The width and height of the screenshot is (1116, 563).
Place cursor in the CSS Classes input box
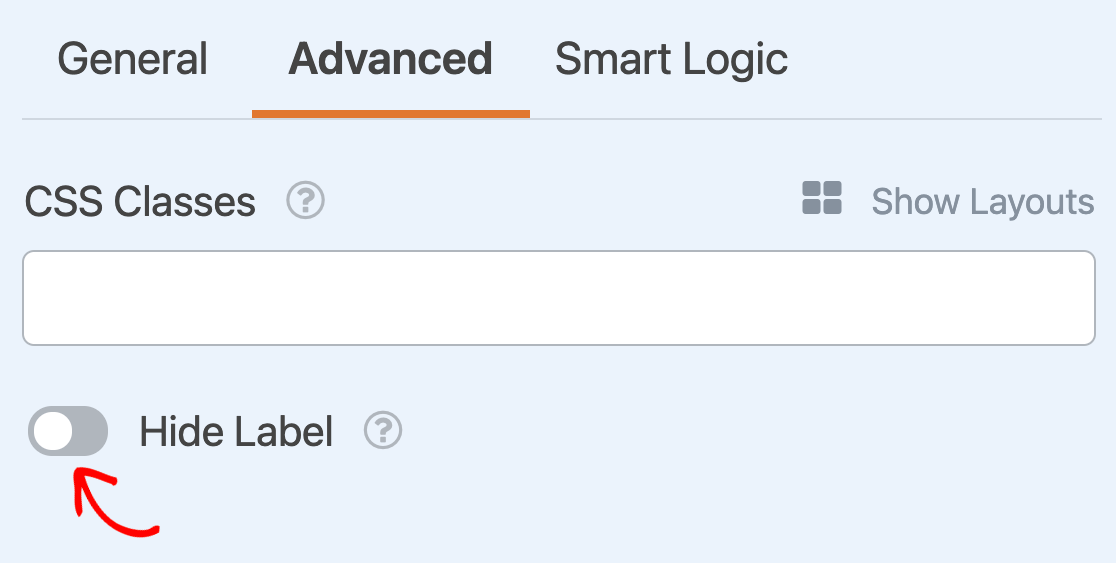click(558, 298)
